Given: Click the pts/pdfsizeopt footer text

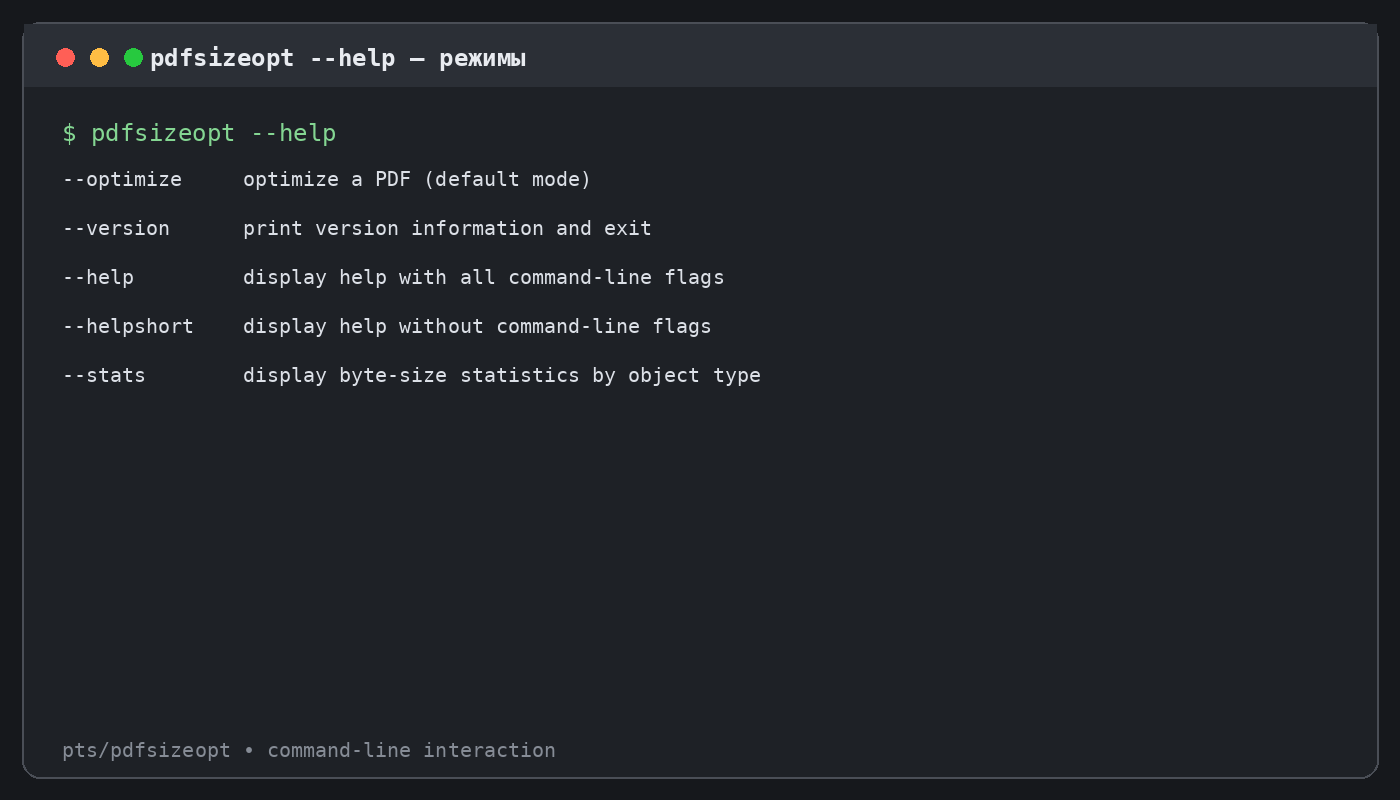Looking at the screenshot, I should [146, 750].
